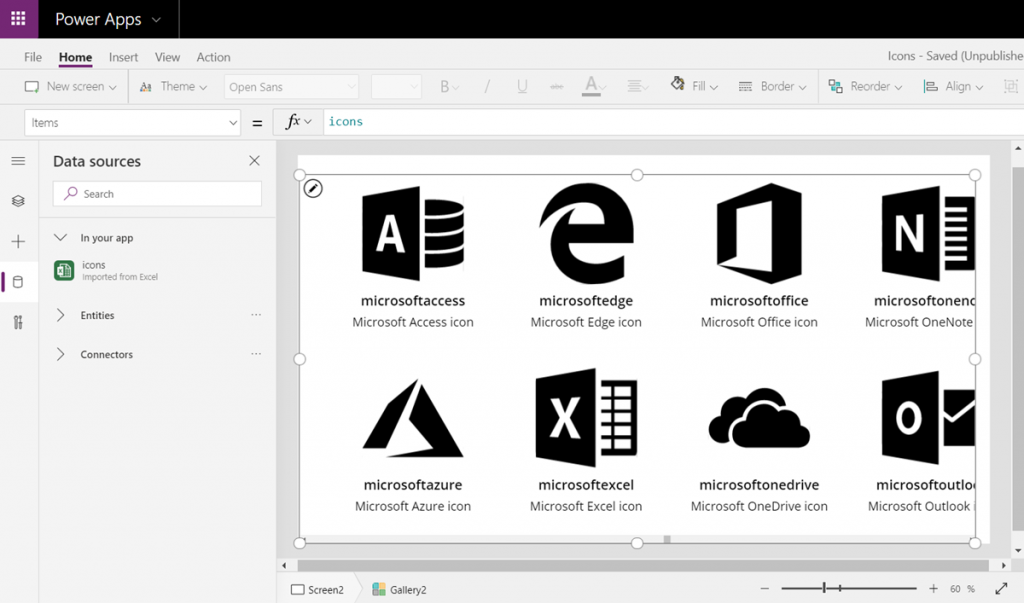
Task: Toggle the hamburger navigation menu
Action: (18, 161)
